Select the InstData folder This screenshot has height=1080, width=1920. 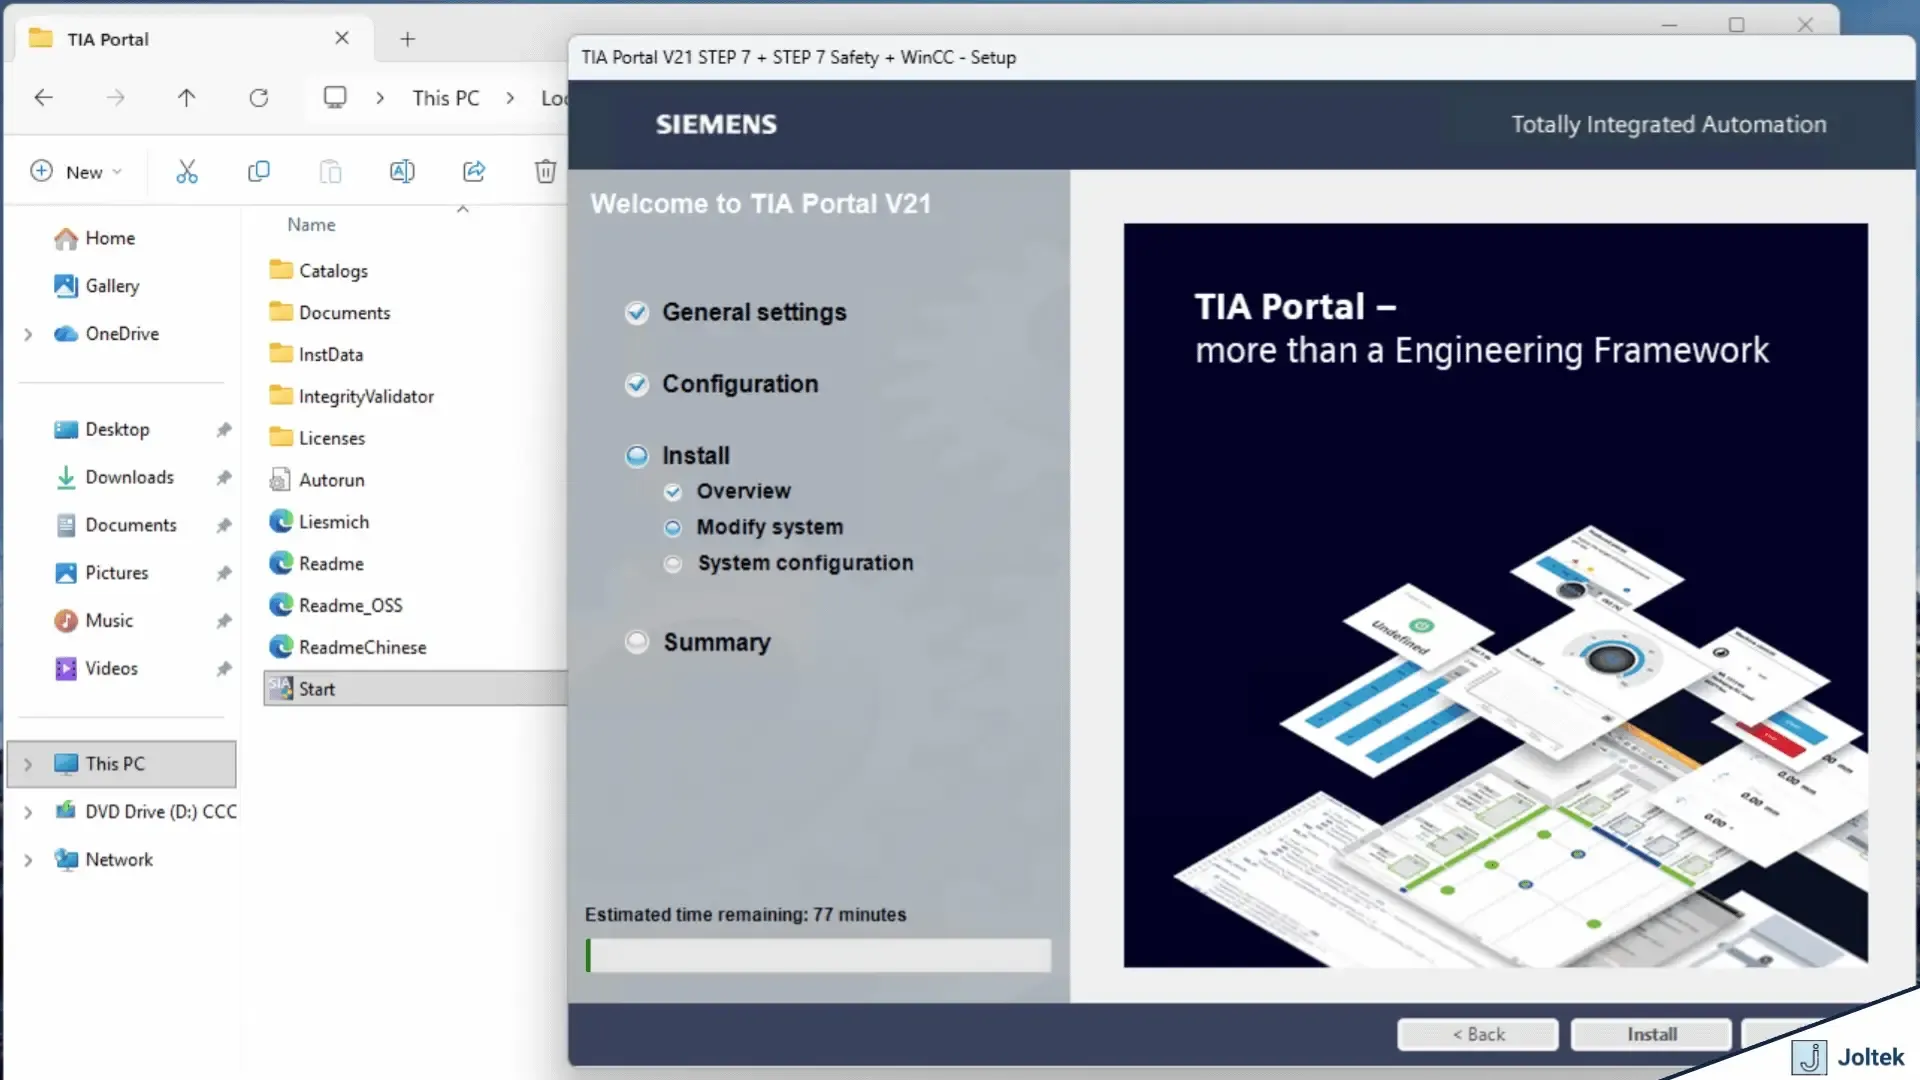316,355
